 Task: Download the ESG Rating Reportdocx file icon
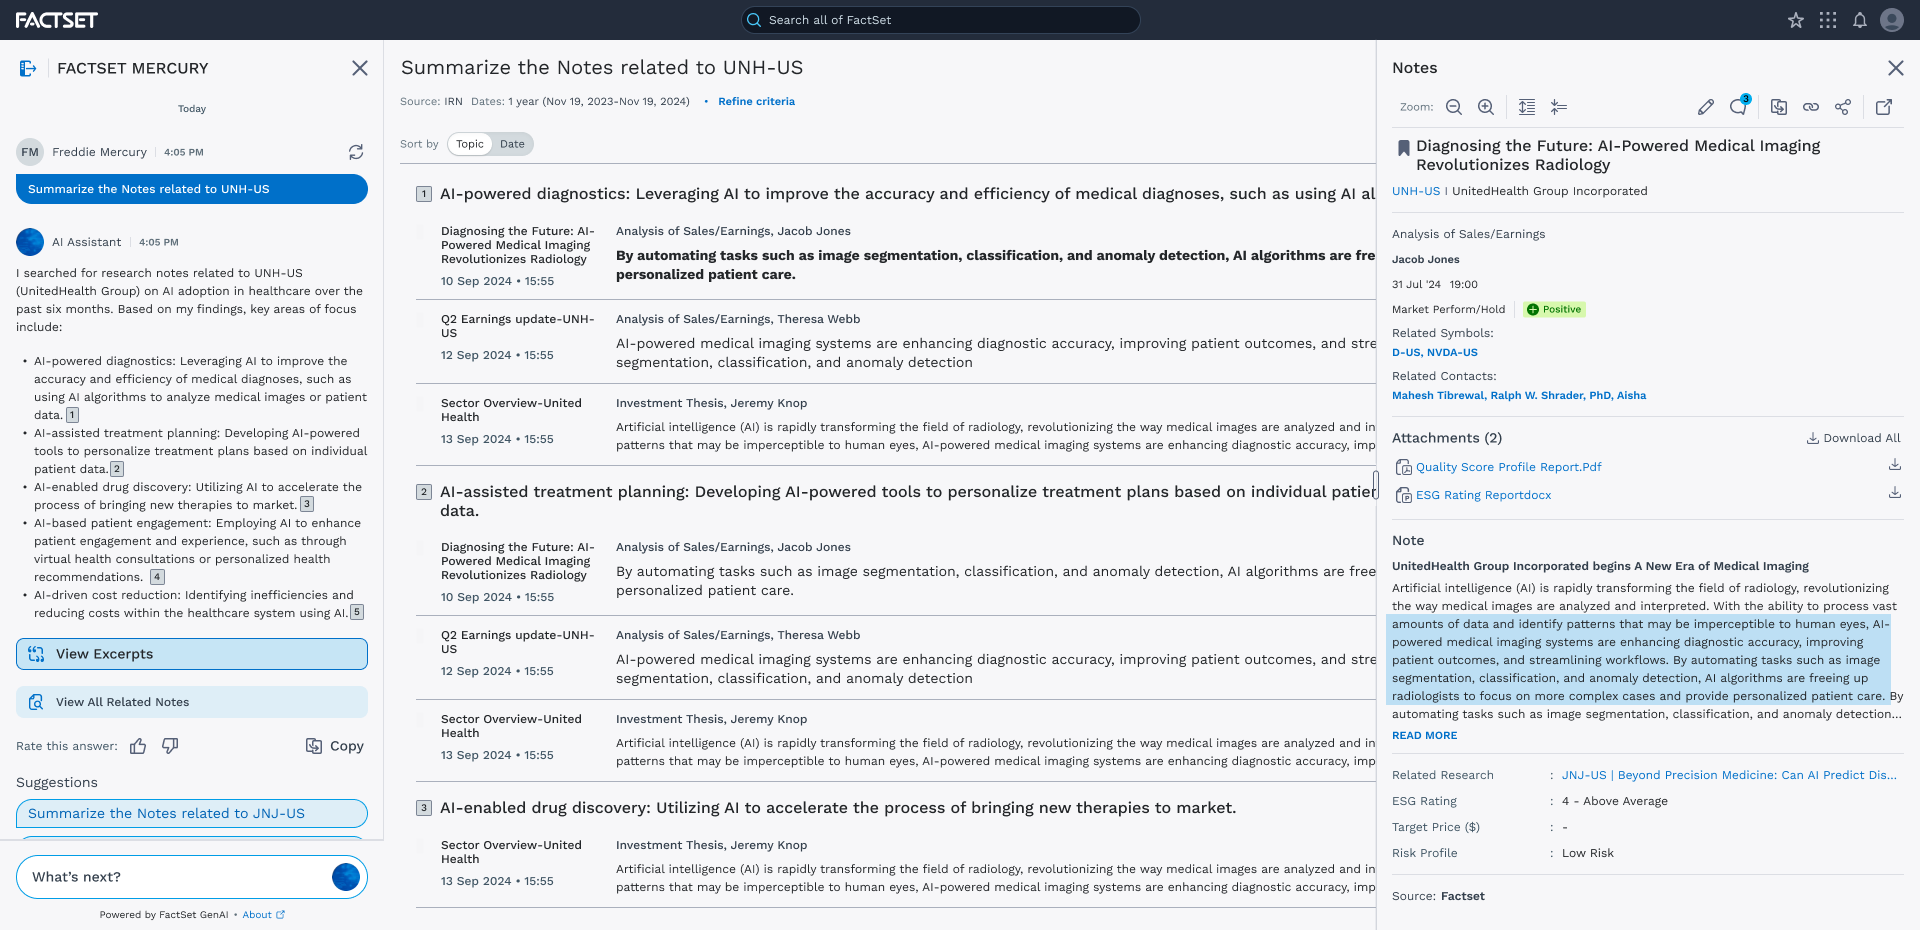click(x=1894, y=493)
